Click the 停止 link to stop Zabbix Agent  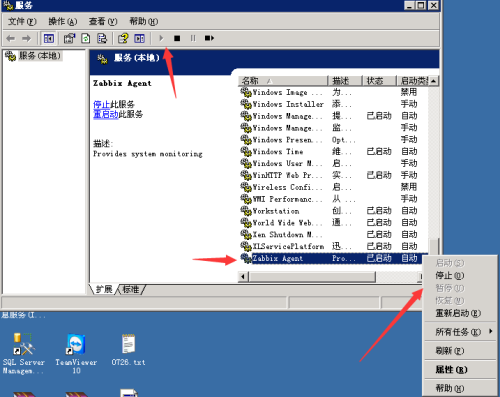point(101,104)
